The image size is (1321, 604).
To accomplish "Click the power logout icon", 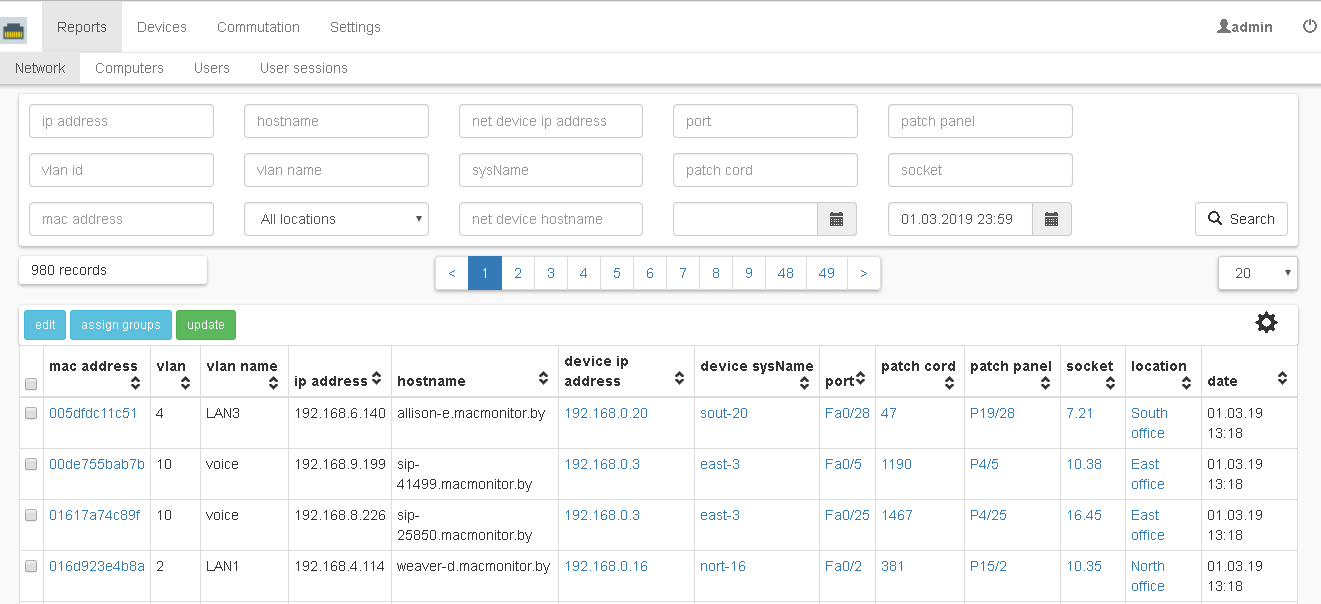I will [x=1309, y=27].
